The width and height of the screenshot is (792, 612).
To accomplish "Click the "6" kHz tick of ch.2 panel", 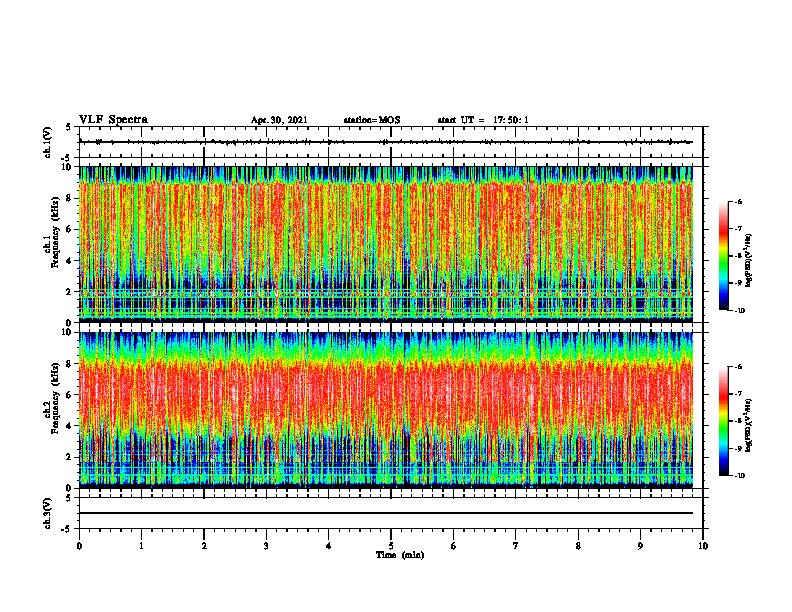I will pos(70,395).
